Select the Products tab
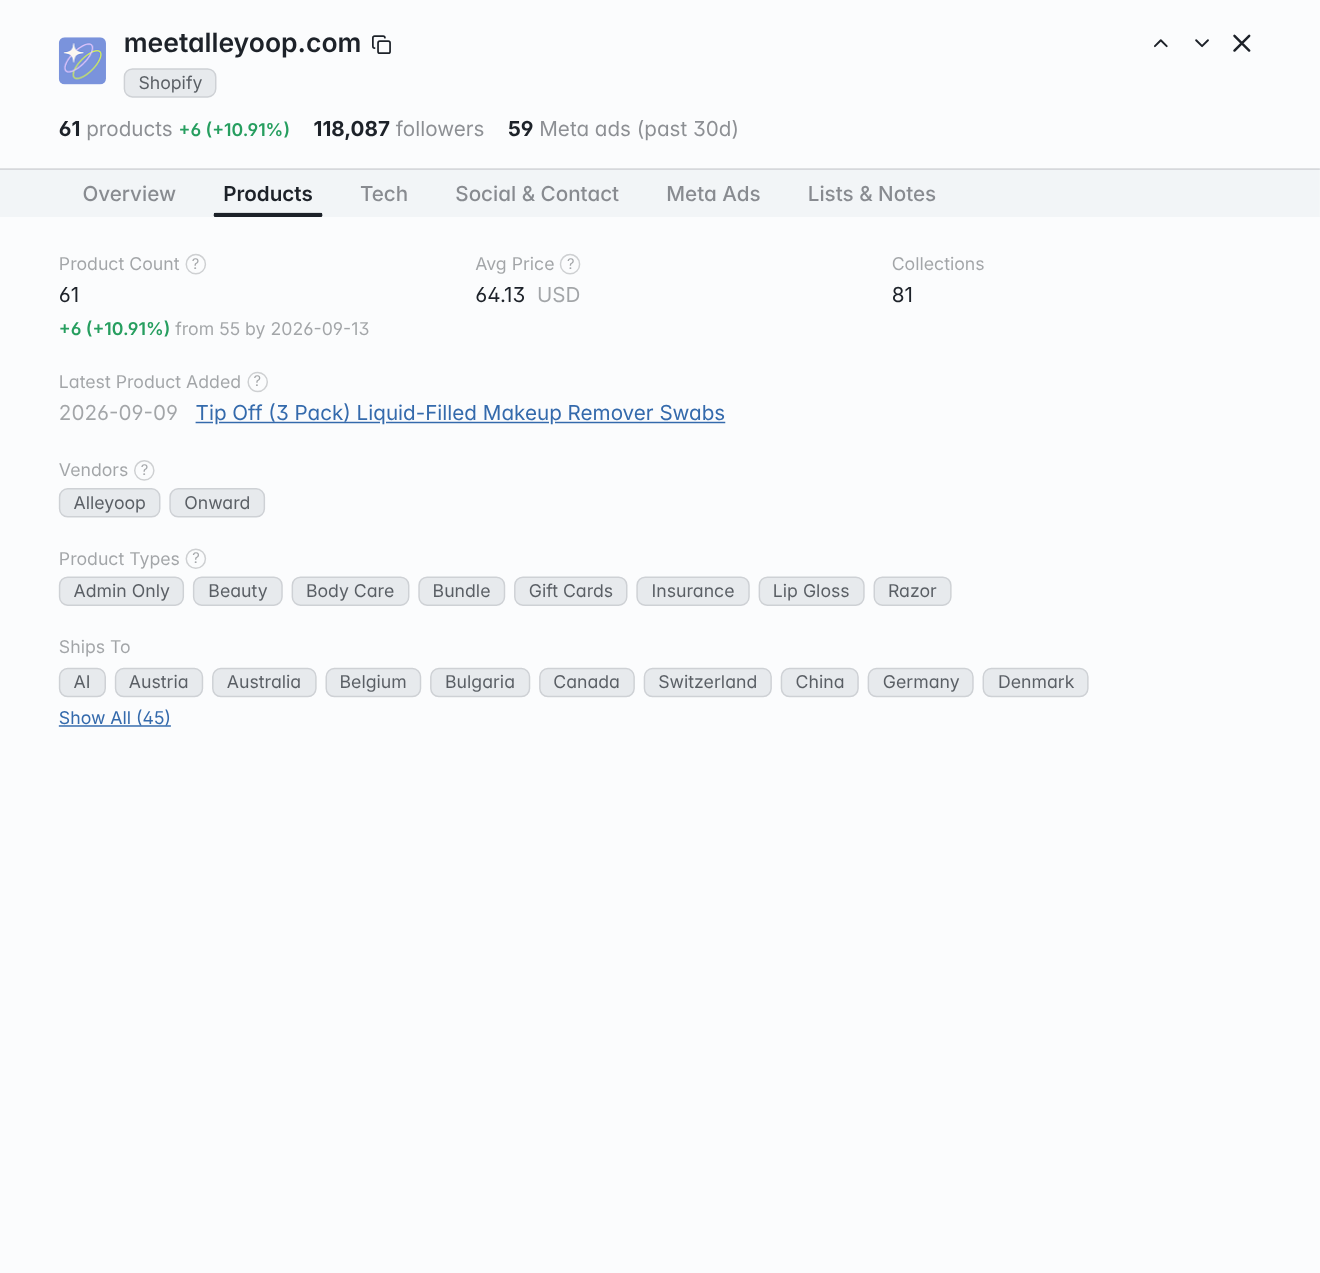This screenshot has width=1320, height=1273. point(268,194)
